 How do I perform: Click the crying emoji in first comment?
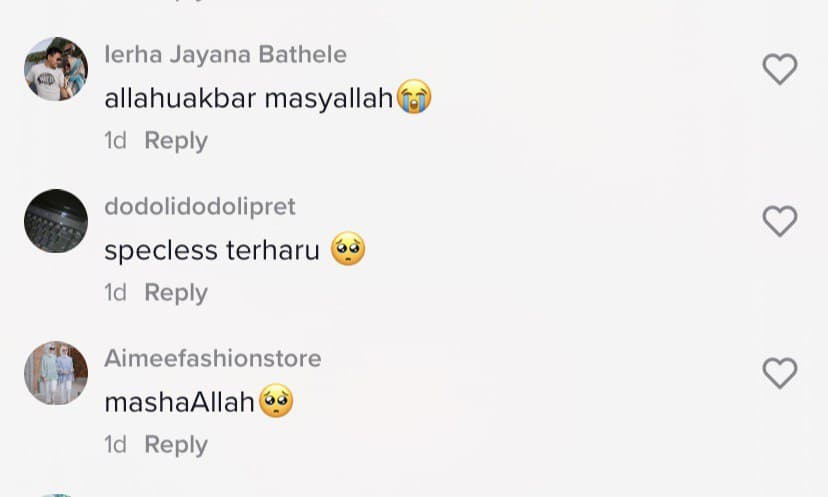coord(414,97)
